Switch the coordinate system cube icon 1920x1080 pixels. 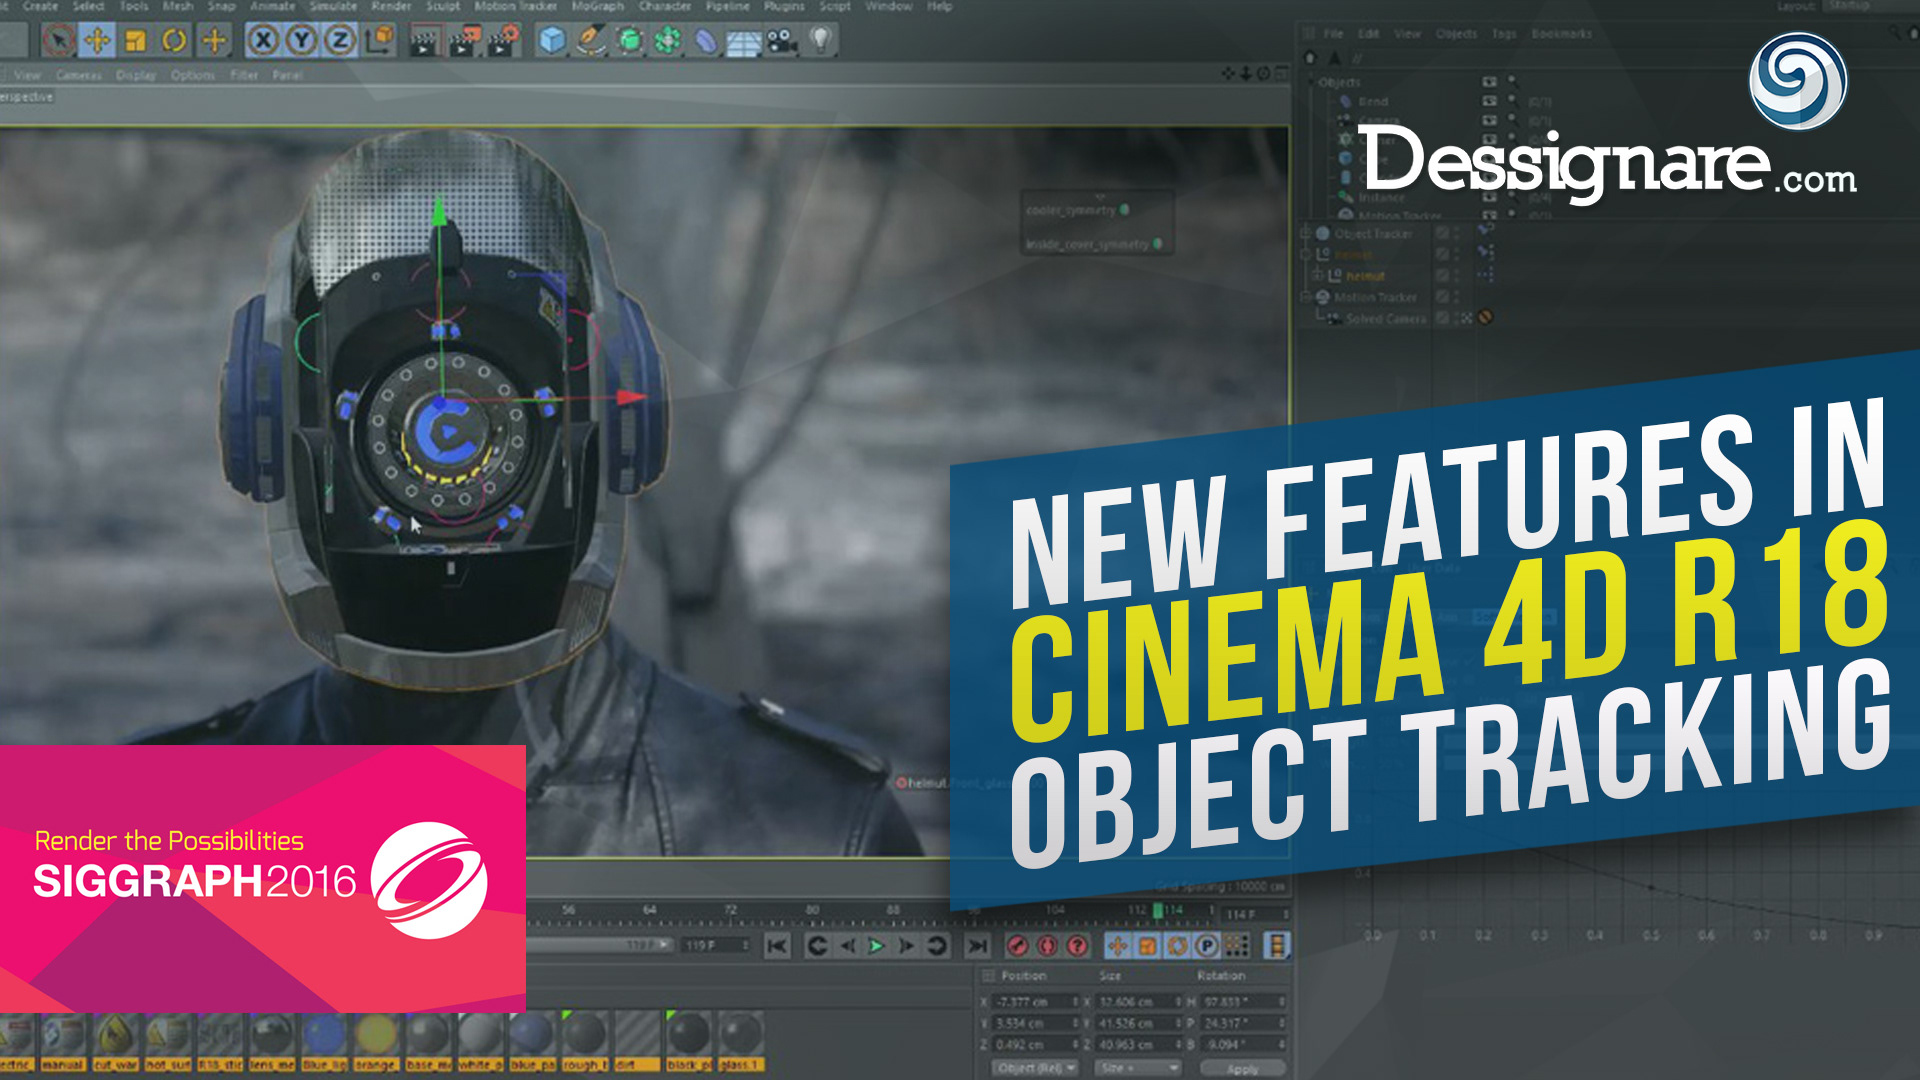(379, 40)
